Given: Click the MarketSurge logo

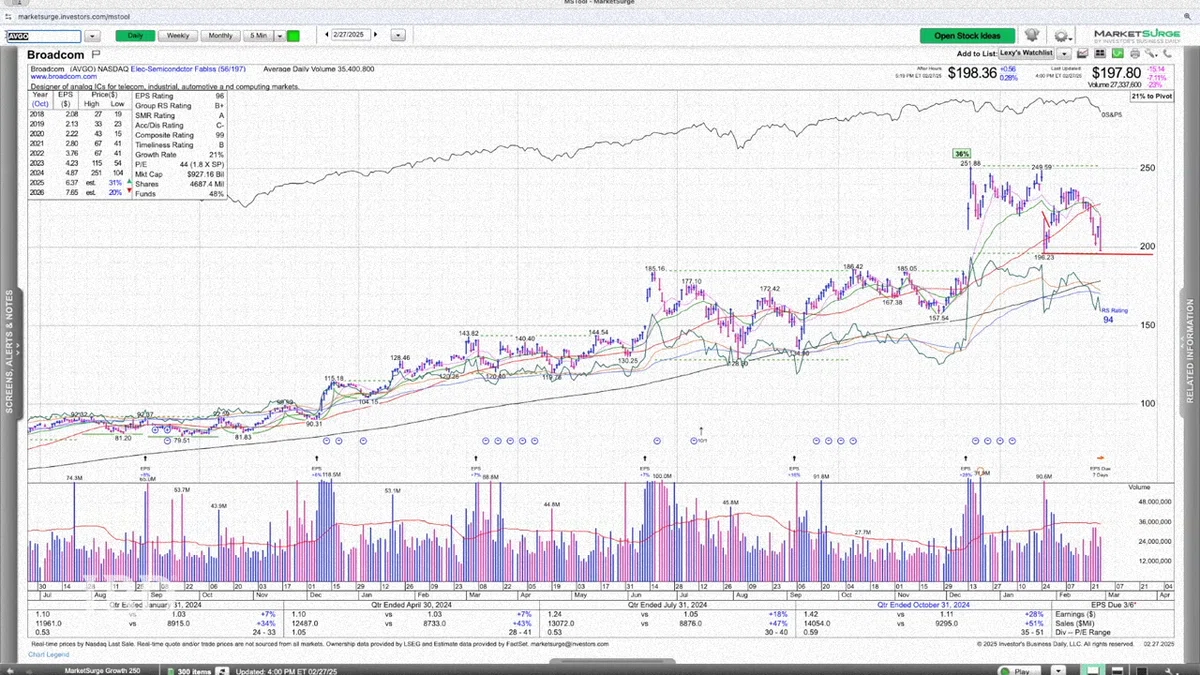Looking at the screenshot, I should 1137,36.
